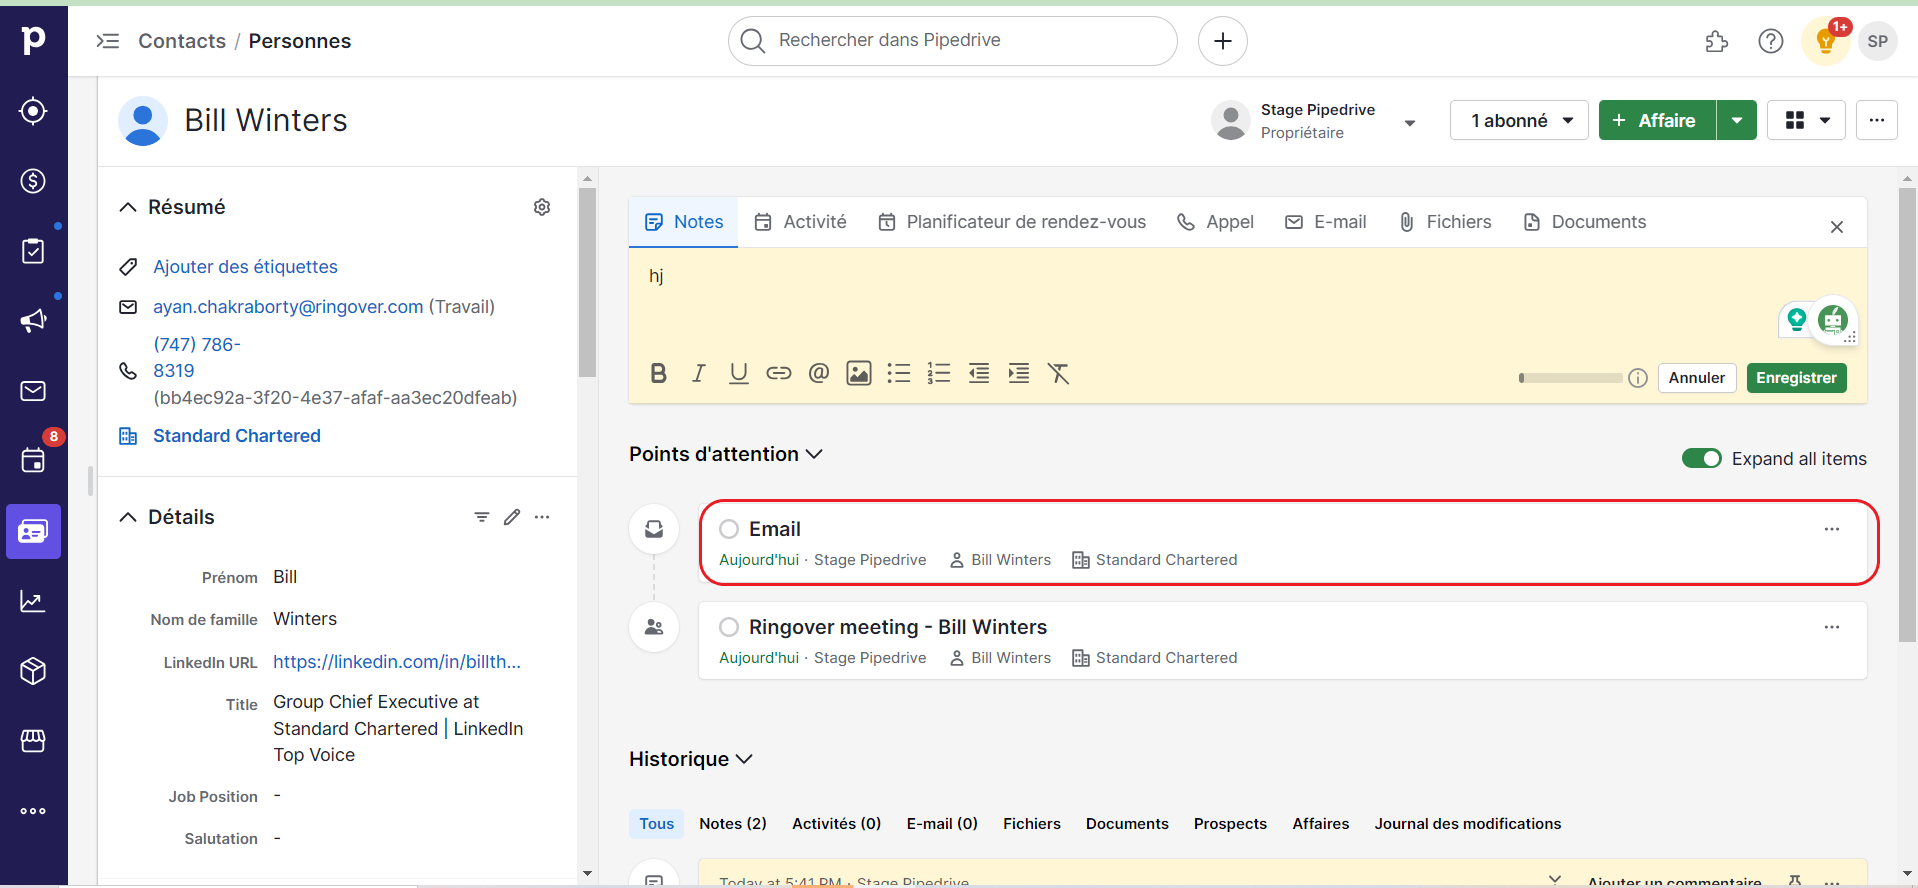Insert an image into the note
Viewport: 1918px width, 888px height.
859,374
